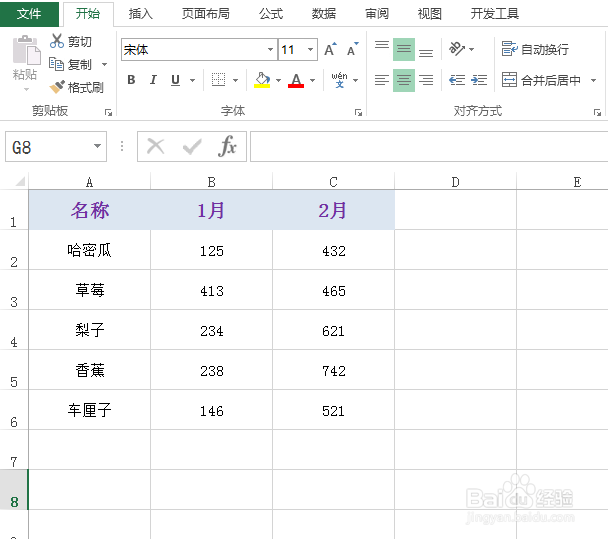
Task: Open clipboard group dialog launcher
Action: click(108, 112)
